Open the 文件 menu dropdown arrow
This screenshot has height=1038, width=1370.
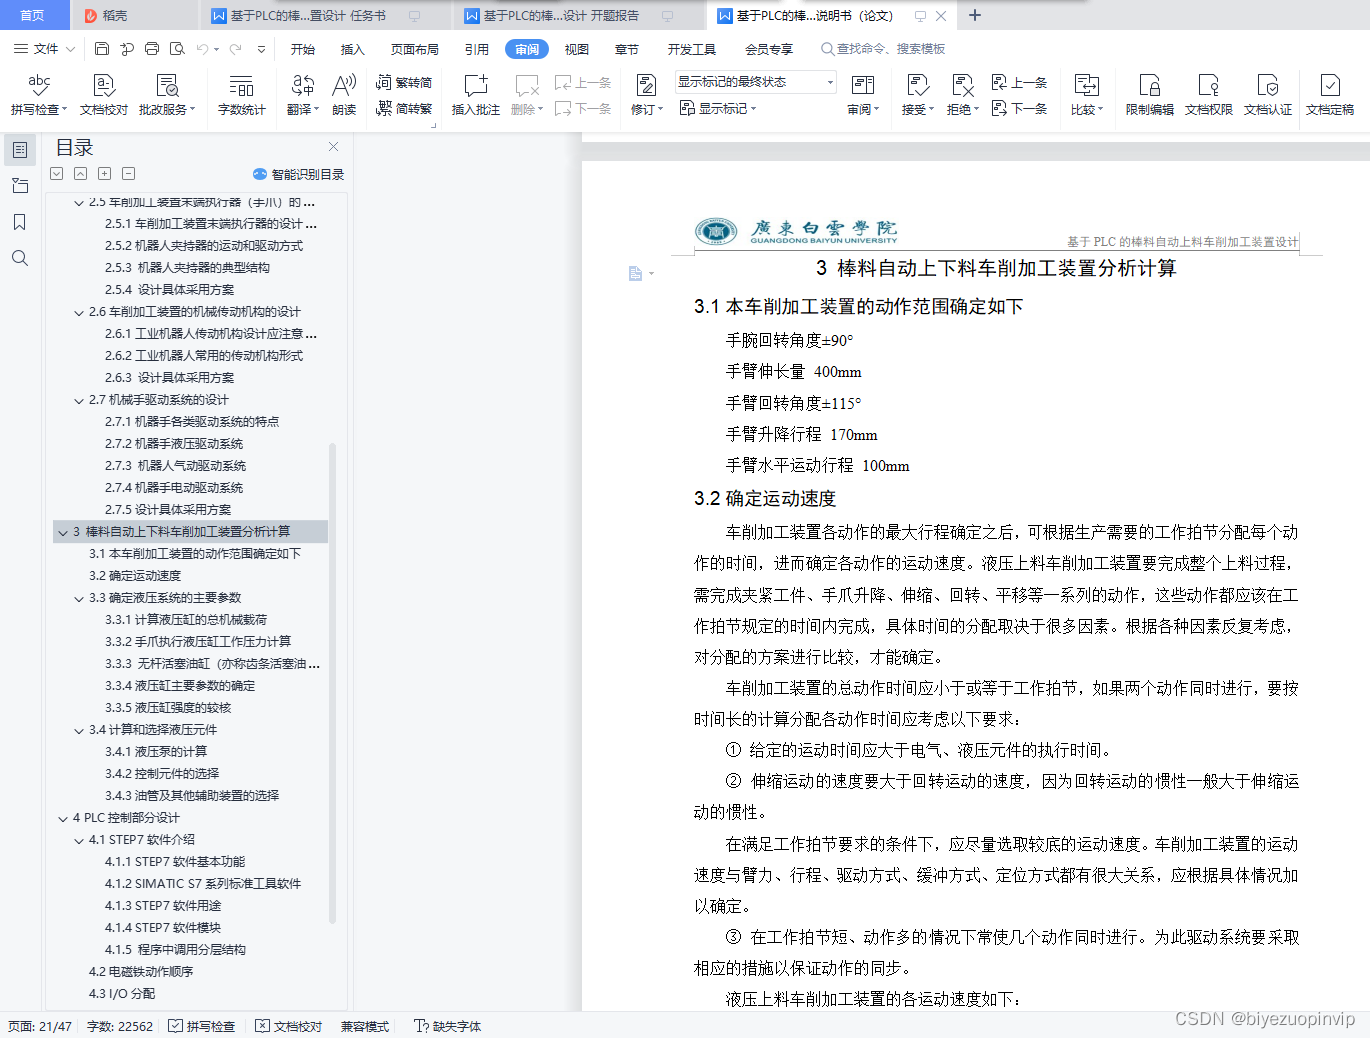pyautogui.click(x=70, y=49)
